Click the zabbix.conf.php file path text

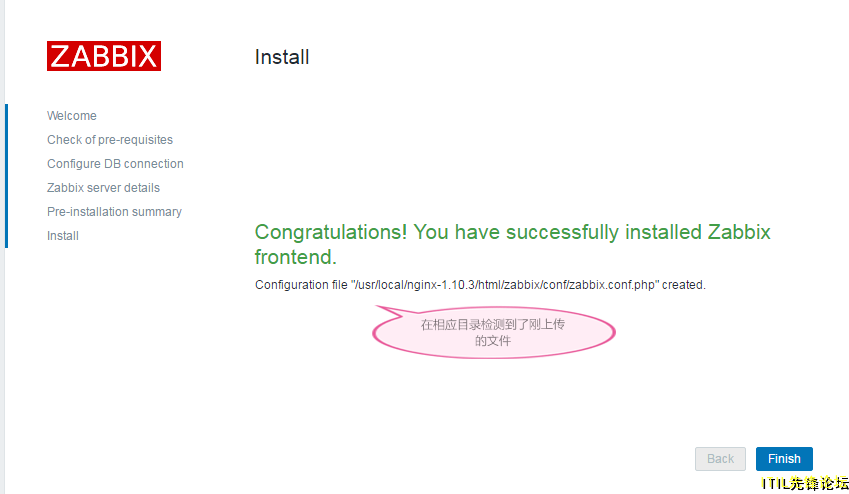pos(505,285)
